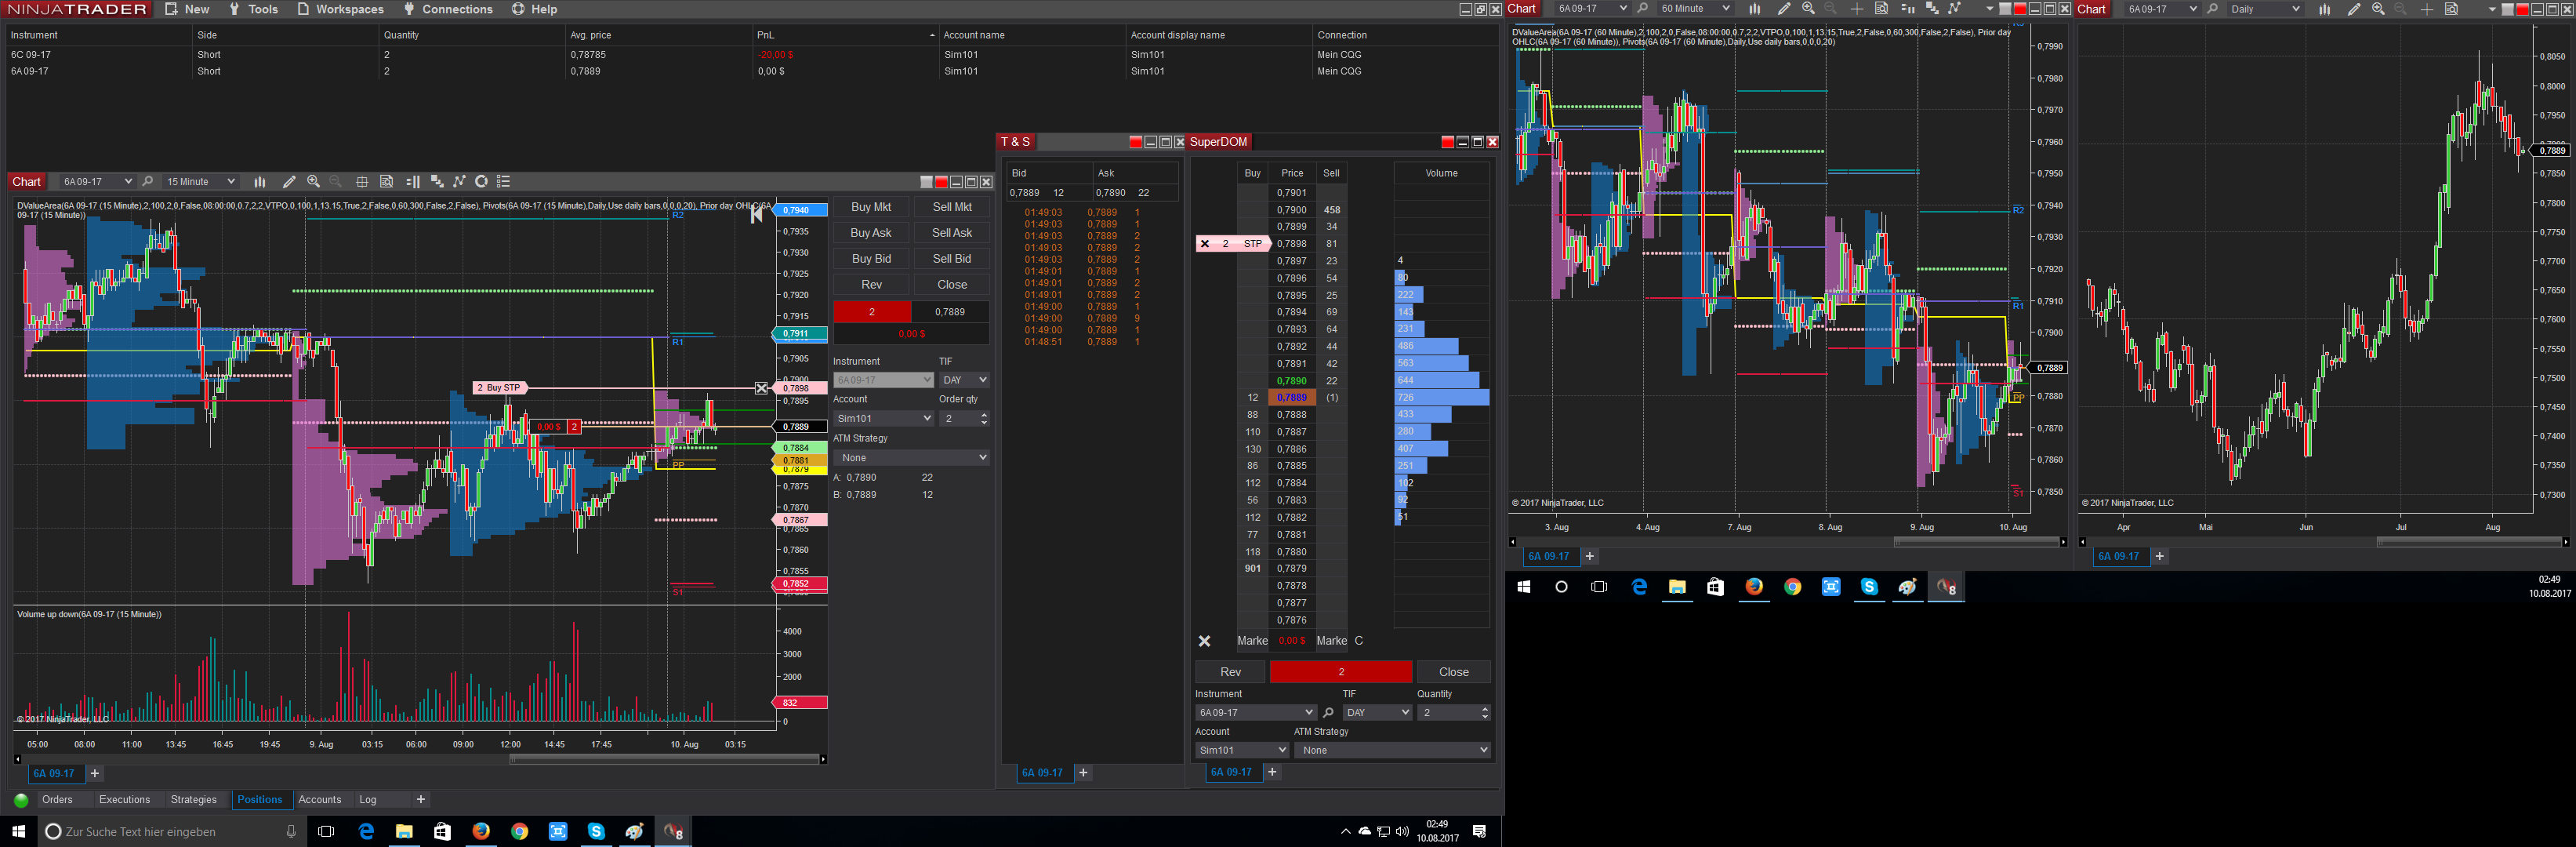The height and width of the screenshot is (847, 2576).
Task: Reverse position with Chart Trader Rev button
Action: 871,285
